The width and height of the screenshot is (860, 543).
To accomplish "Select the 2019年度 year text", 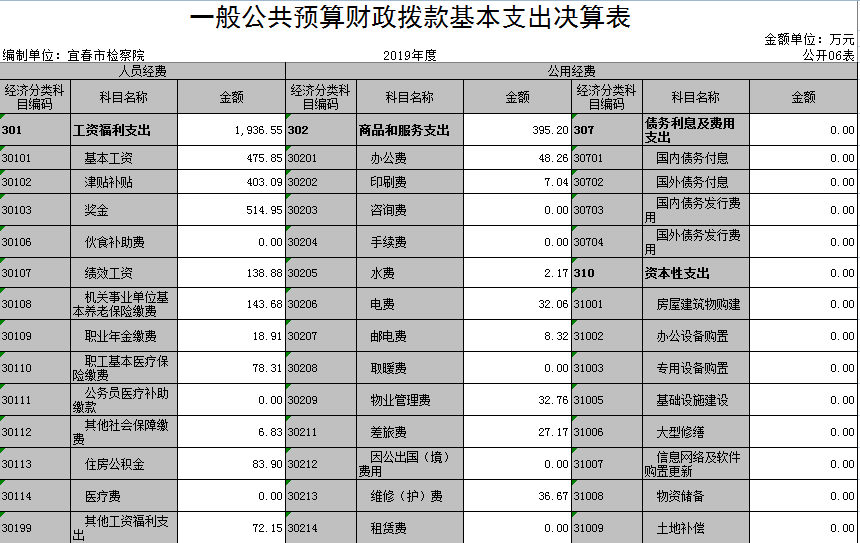I will point(410,55).
